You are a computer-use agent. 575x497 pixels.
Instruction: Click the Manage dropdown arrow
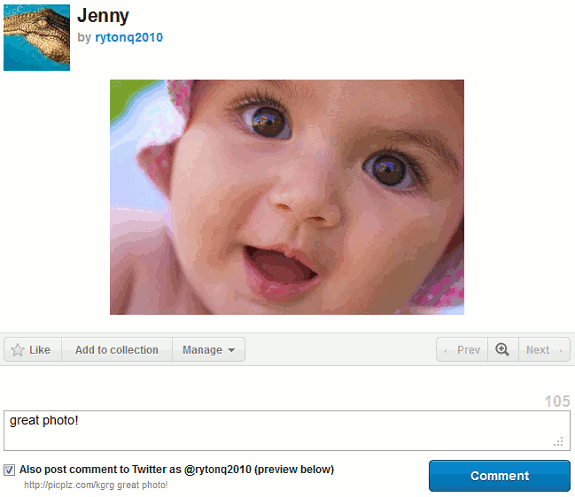pyautogui.click(x=231, y=350)
